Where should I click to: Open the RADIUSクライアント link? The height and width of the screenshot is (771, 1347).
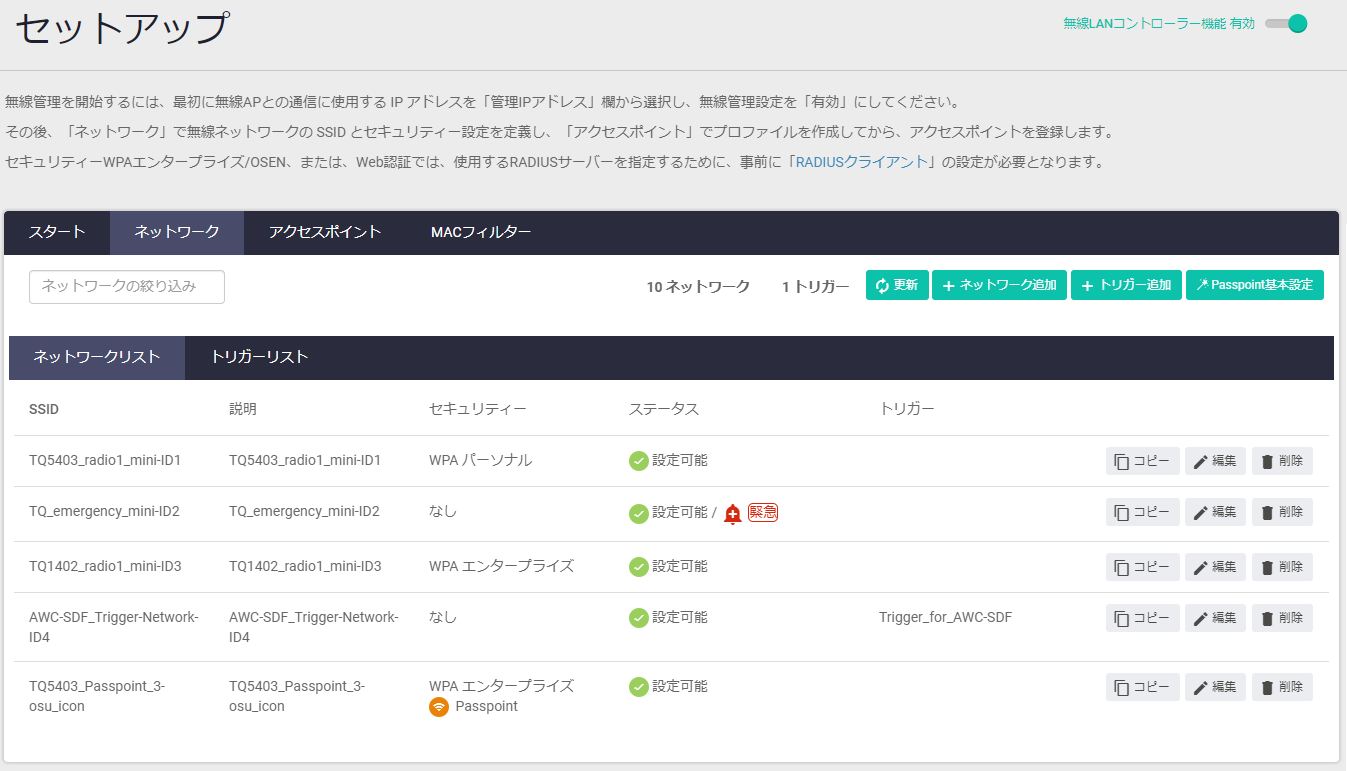click(862, 162)
